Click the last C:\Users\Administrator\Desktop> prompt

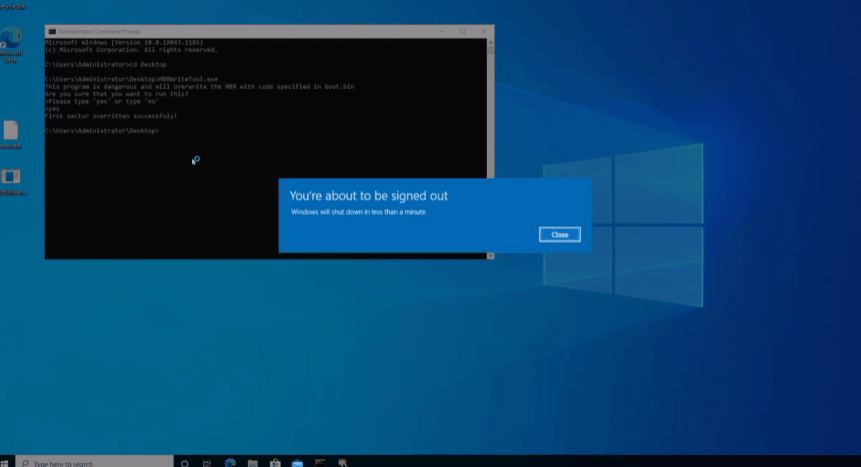click(102, 131)
